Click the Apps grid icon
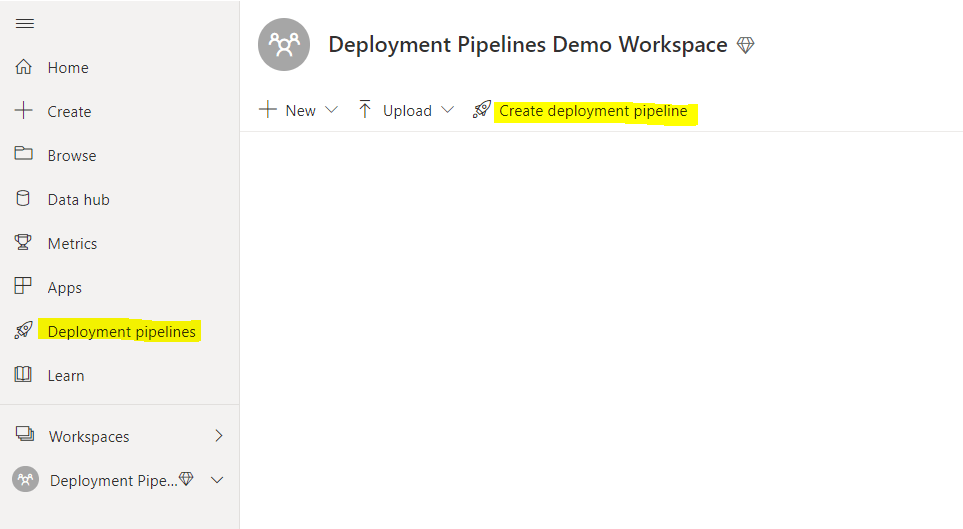 [x=24, y=287]
